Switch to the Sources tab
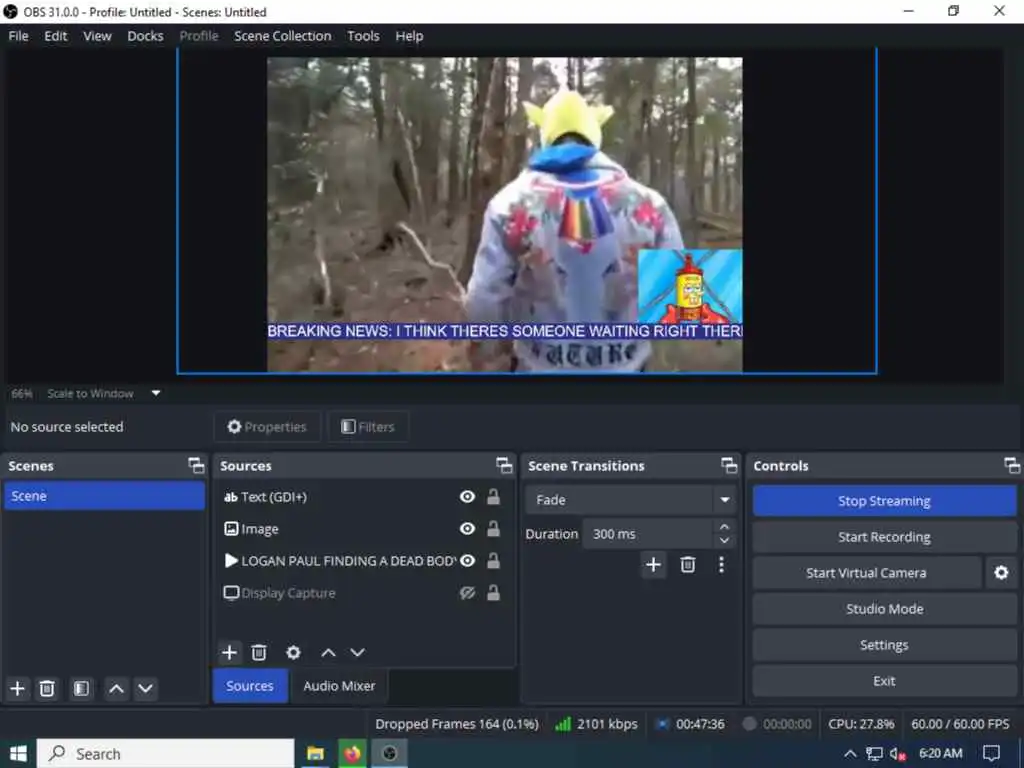 click(x=250, y=686)
